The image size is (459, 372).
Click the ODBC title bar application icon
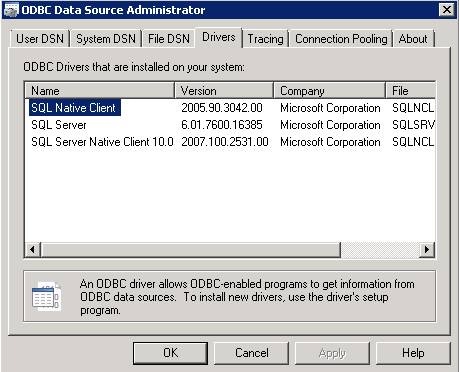(x=11, y=10)
